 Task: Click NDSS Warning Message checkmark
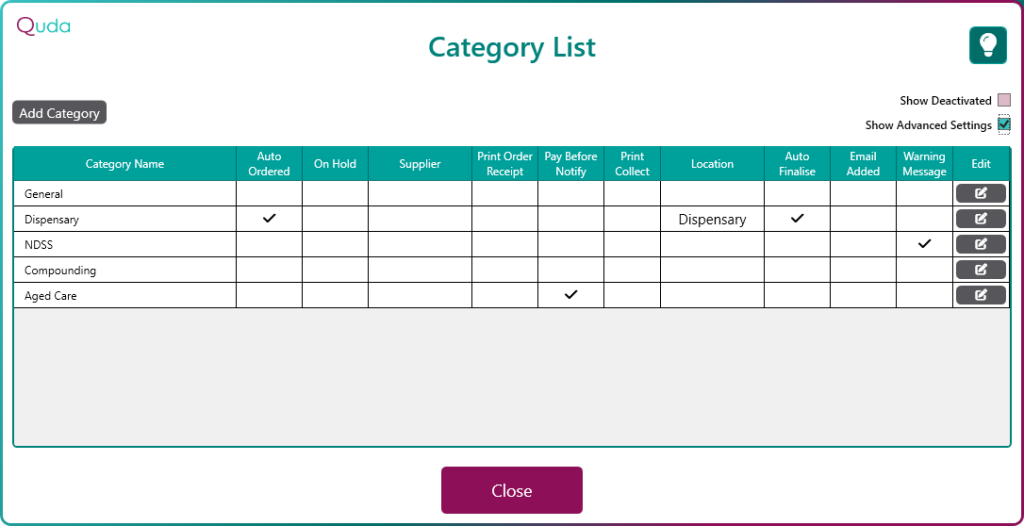click(x=924, y=244)
